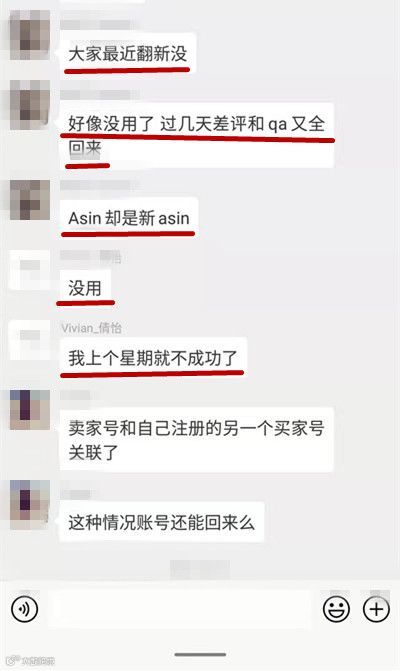Tap Vivian_倩怡's avatar
400x671 pixels.
tap(30, 340)
